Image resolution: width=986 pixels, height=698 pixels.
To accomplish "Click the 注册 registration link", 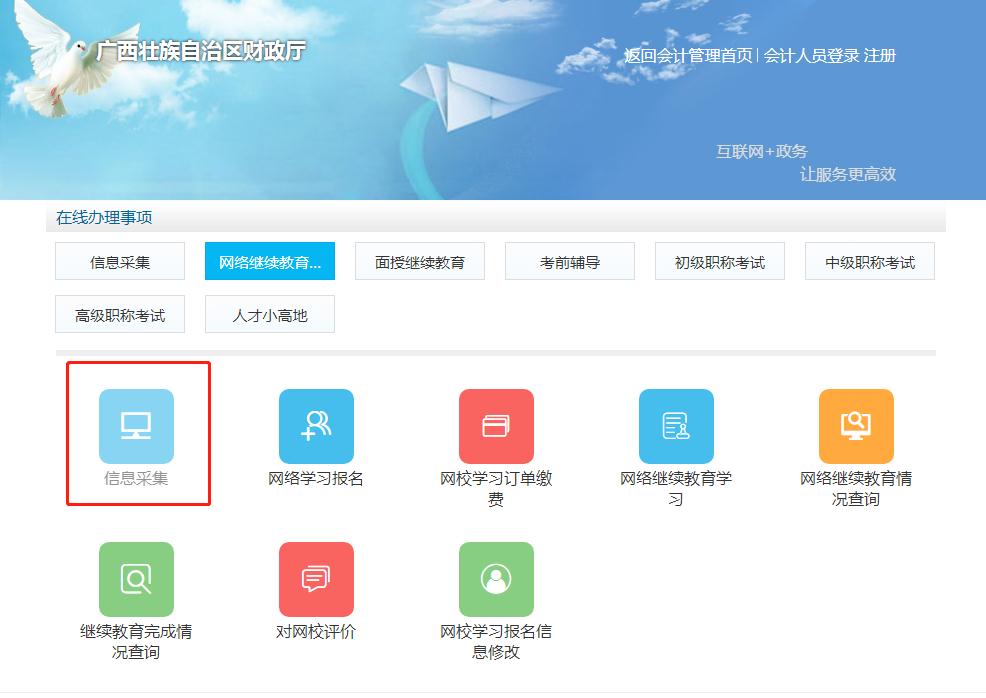I will click(882, 56).
